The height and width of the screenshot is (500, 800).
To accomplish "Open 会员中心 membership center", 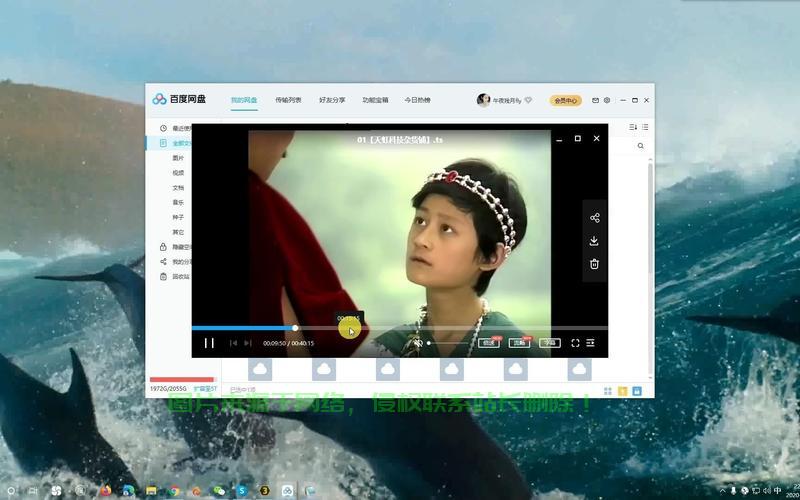I will click(x=566, y=101).
